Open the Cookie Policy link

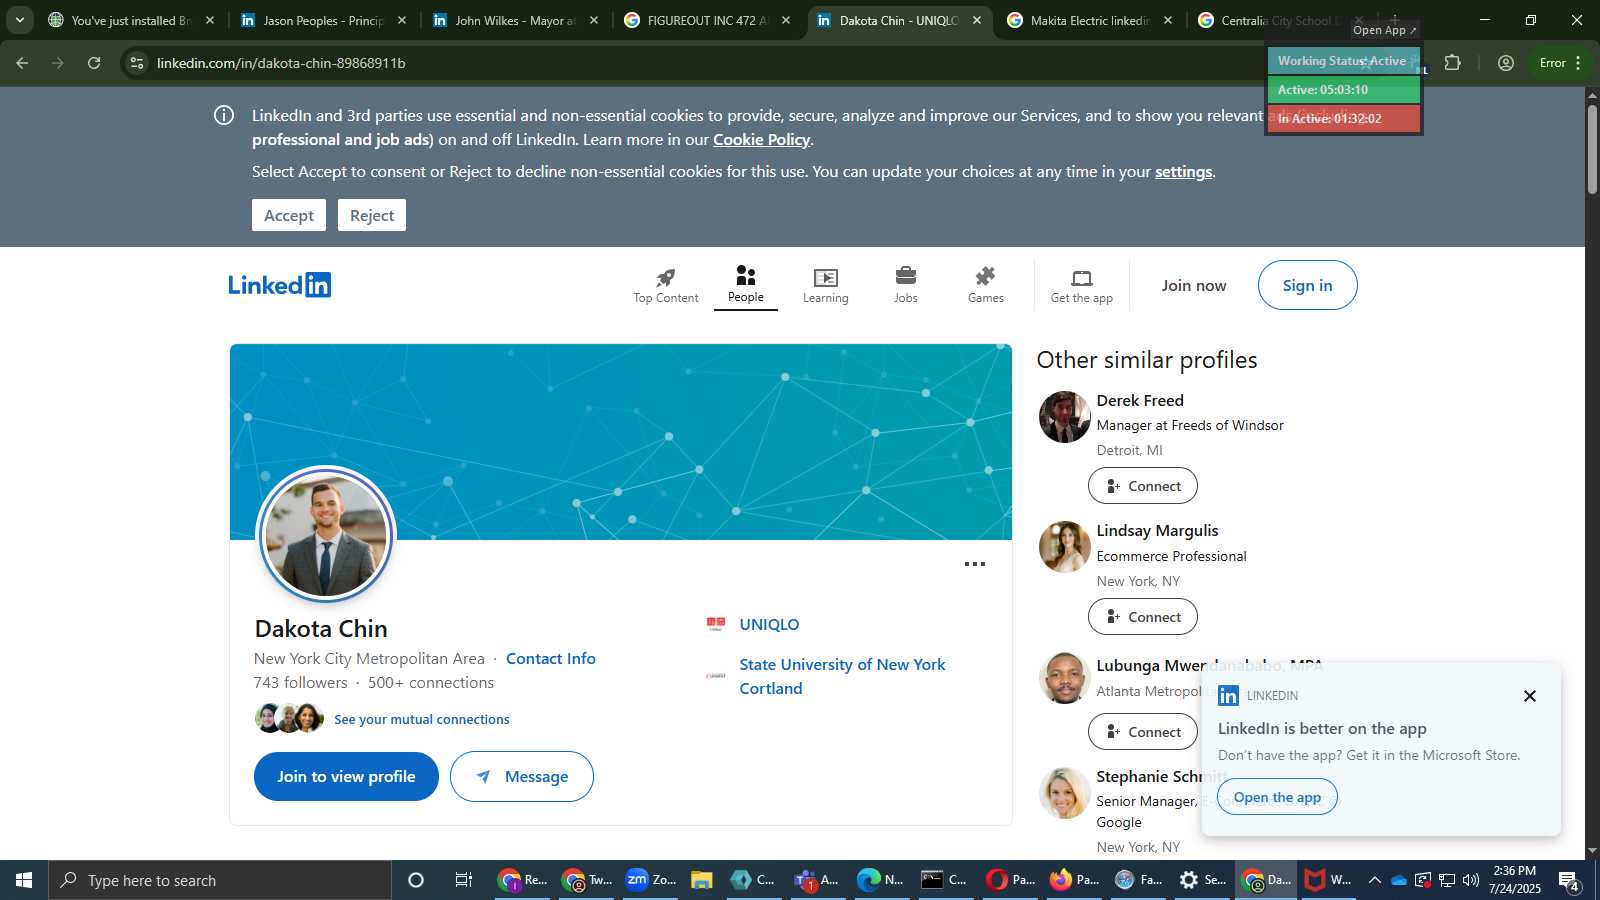tap(761, 140)
